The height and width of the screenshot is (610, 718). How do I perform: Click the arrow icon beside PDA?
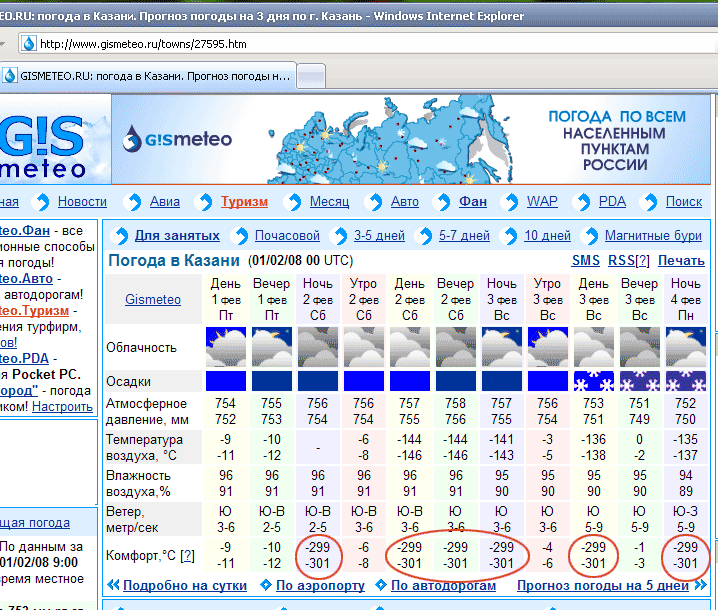tap(583, 202)
